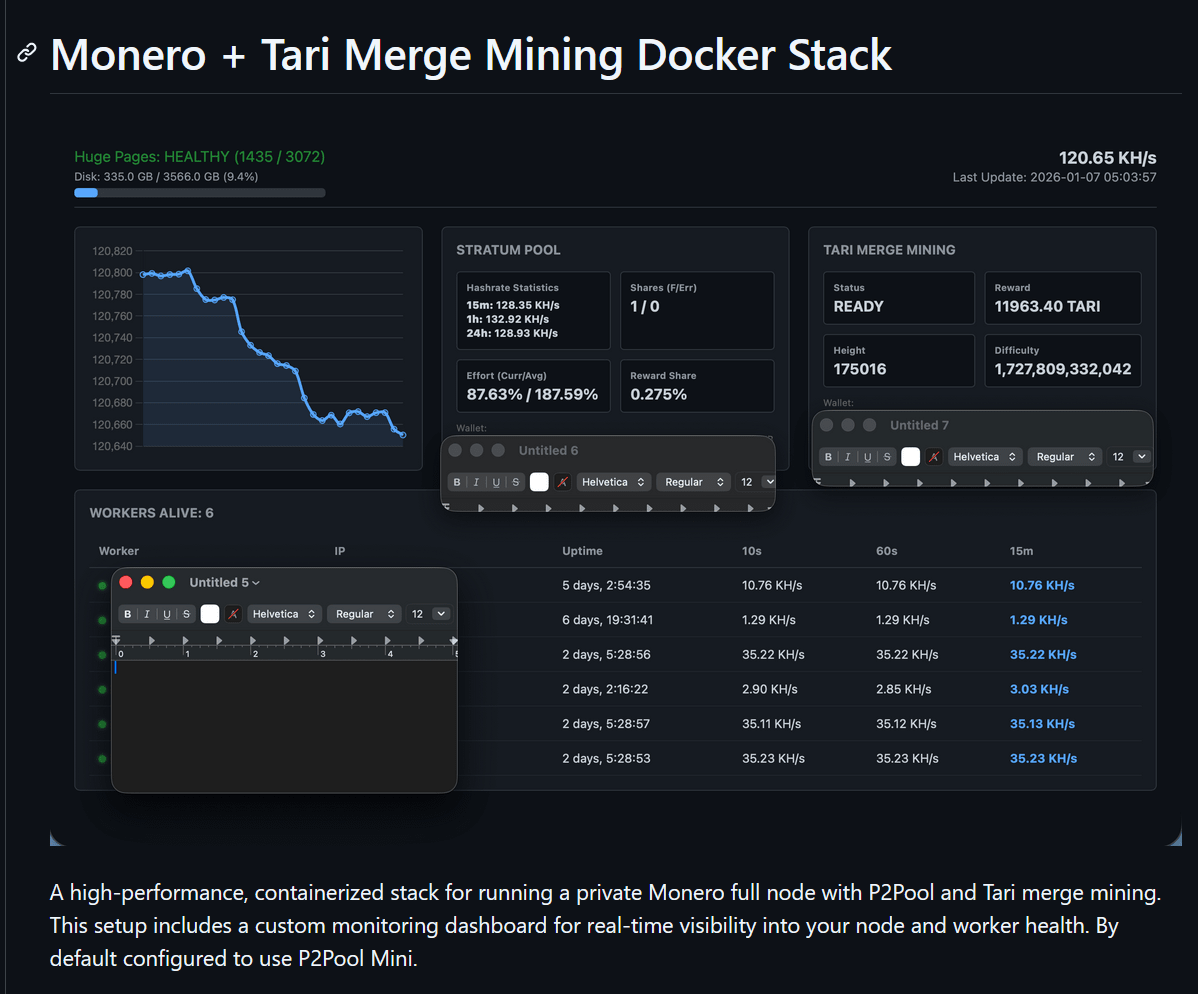The image size is (1198, 994).
Task: Click the Effort 87.63% / 187.59% value
Action: click(x=532, y=395)
